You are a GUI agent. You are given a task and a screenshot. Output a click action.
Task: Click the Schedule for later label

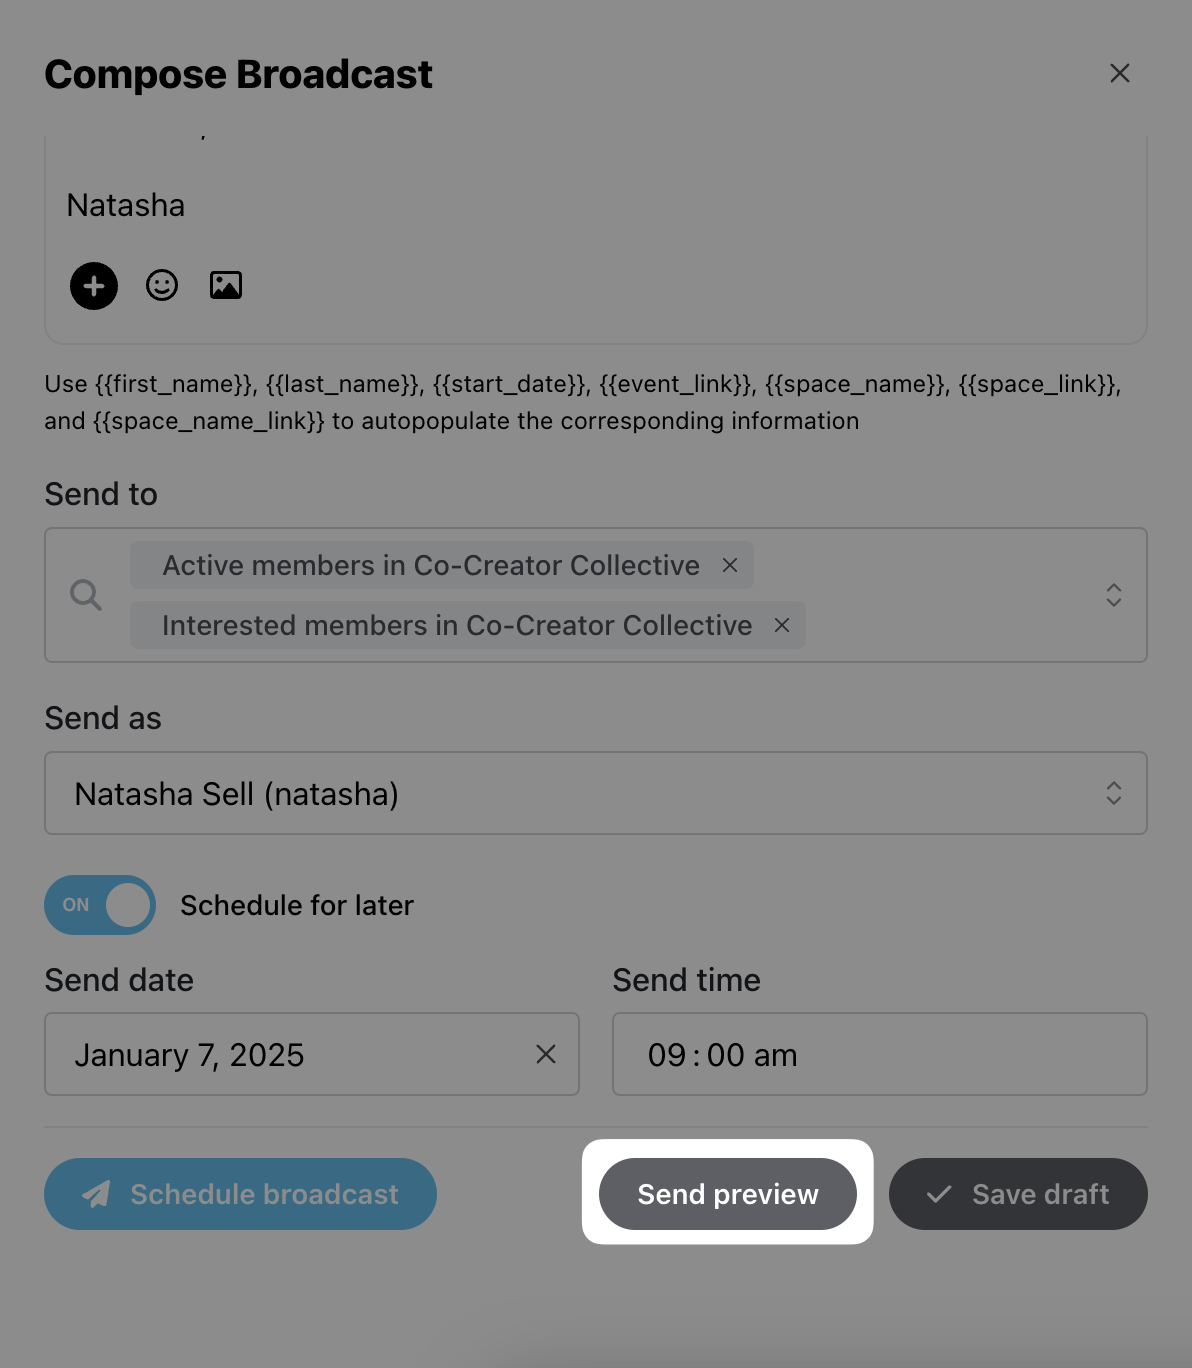(x=297, y=905)
